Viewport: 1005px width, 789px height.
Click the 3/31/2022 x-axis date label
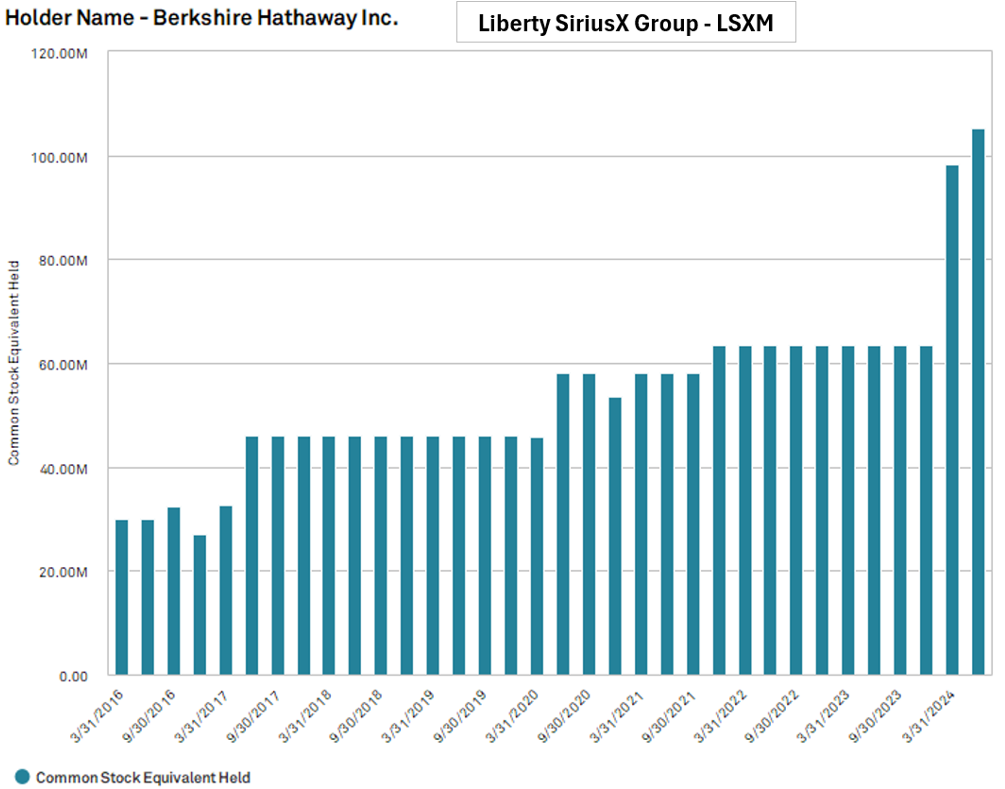[x=719, y=717]
